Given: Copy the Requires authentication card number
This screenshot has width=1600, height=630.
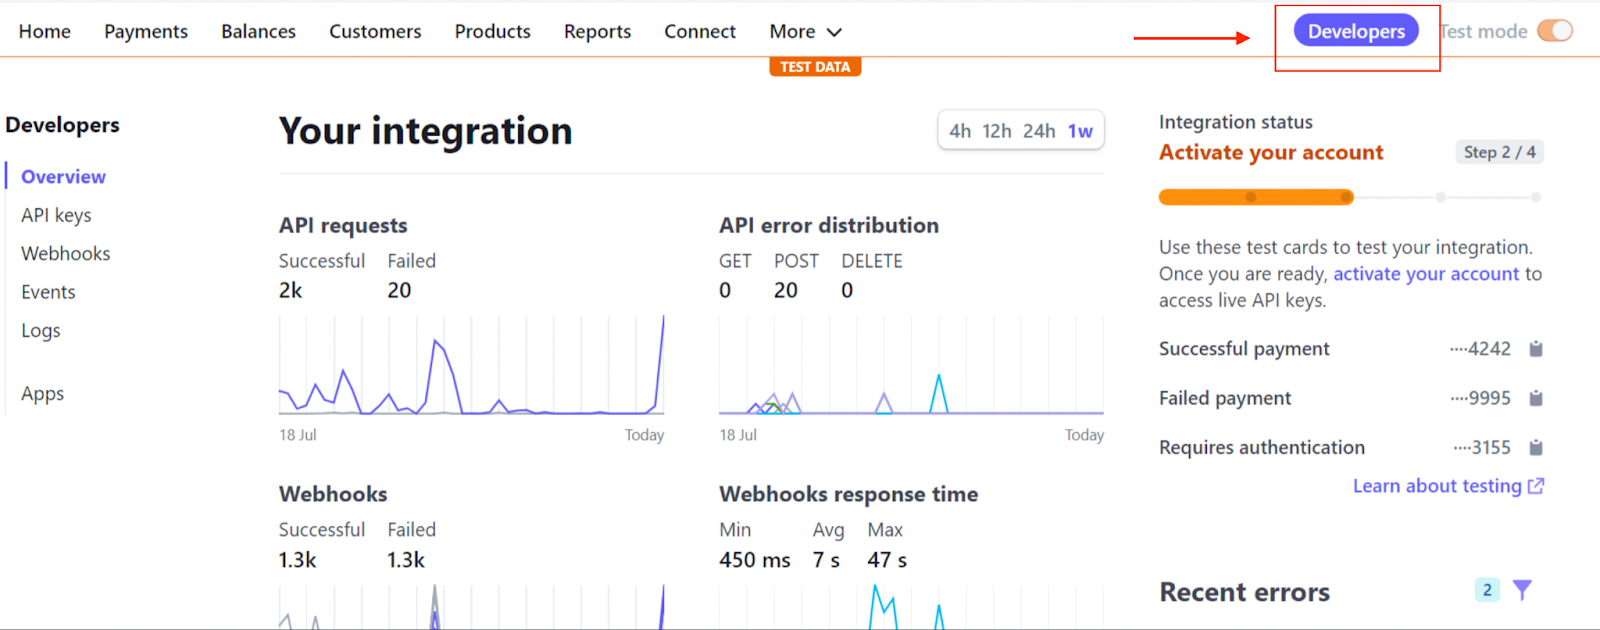Looking at the screenshot, I should (1536, 447).
